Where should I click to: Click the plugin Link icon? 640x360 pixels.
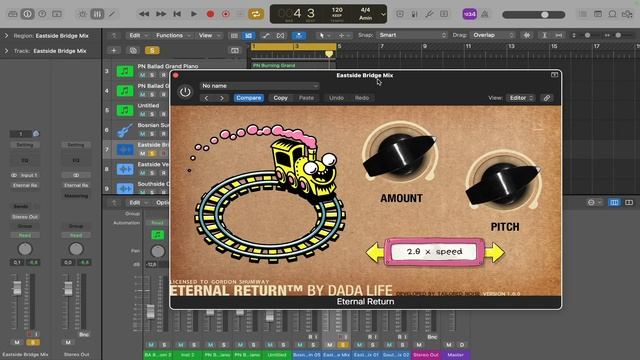pos(547,98)
